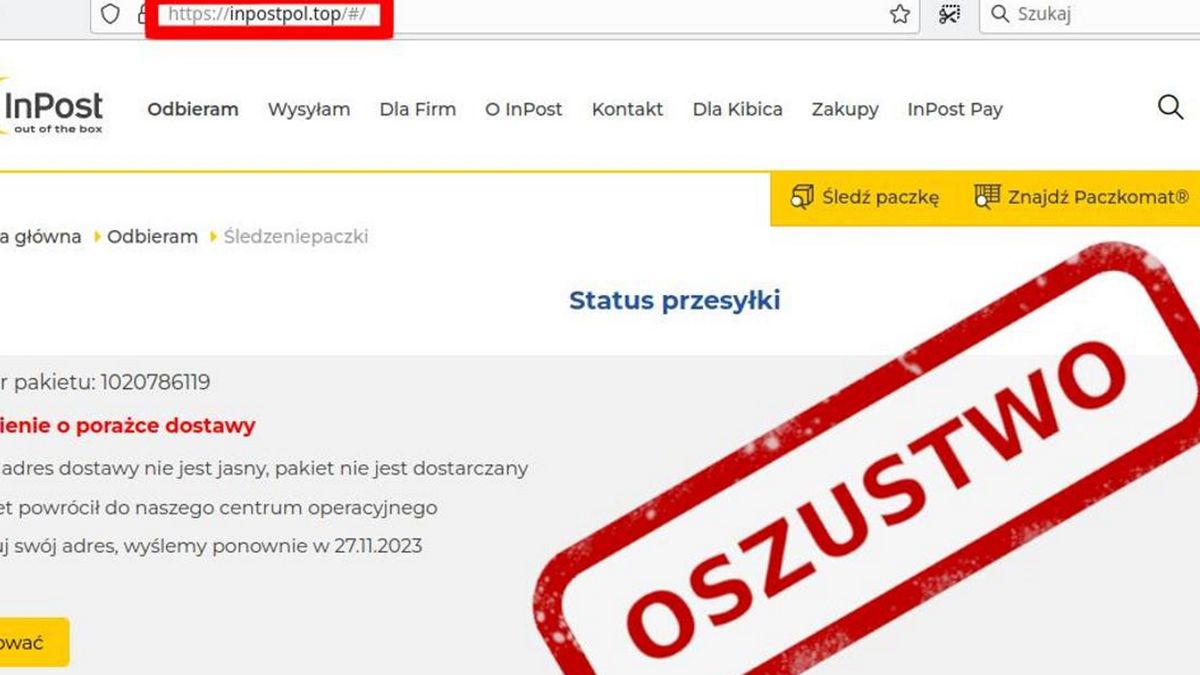
Task: Open the O InPost menu item
Action: 524,110
